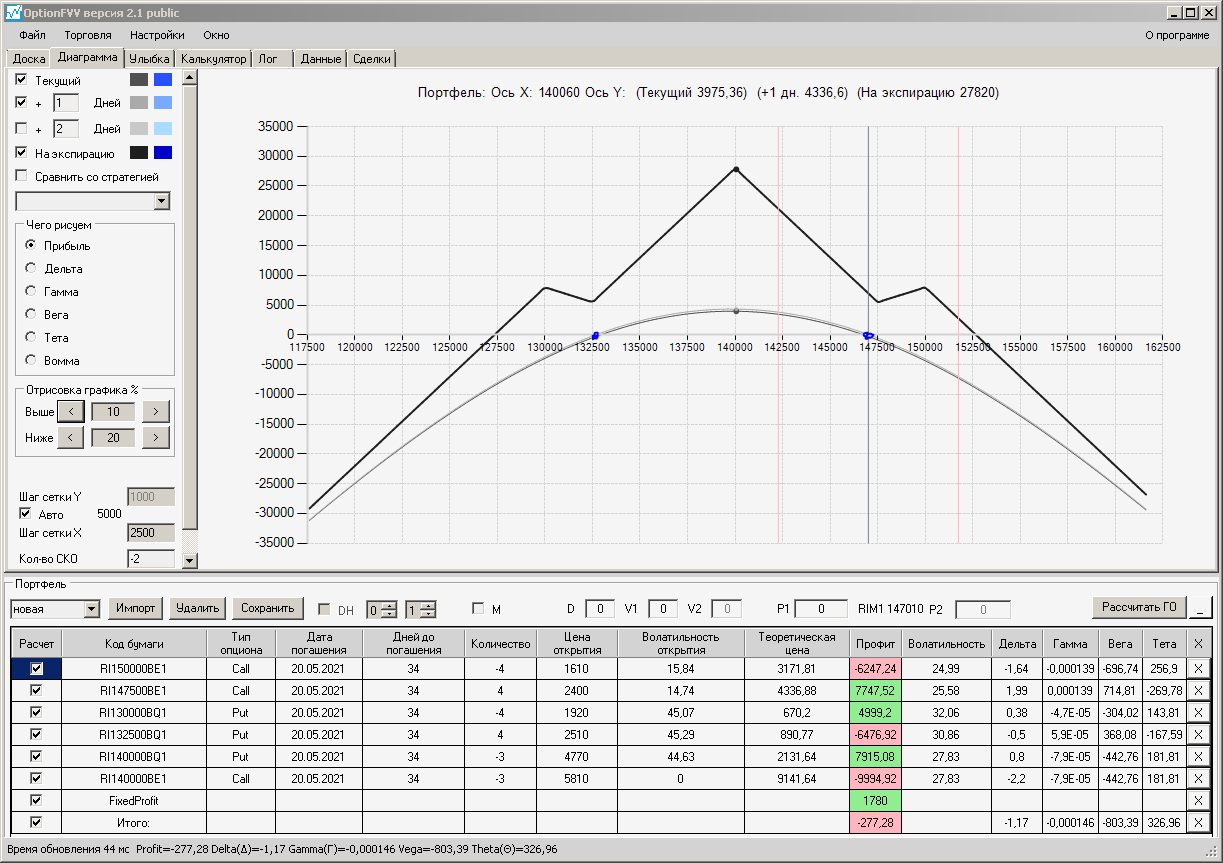Click the V1 input field
Screen dimensions: 1223x863
point(662,608)
